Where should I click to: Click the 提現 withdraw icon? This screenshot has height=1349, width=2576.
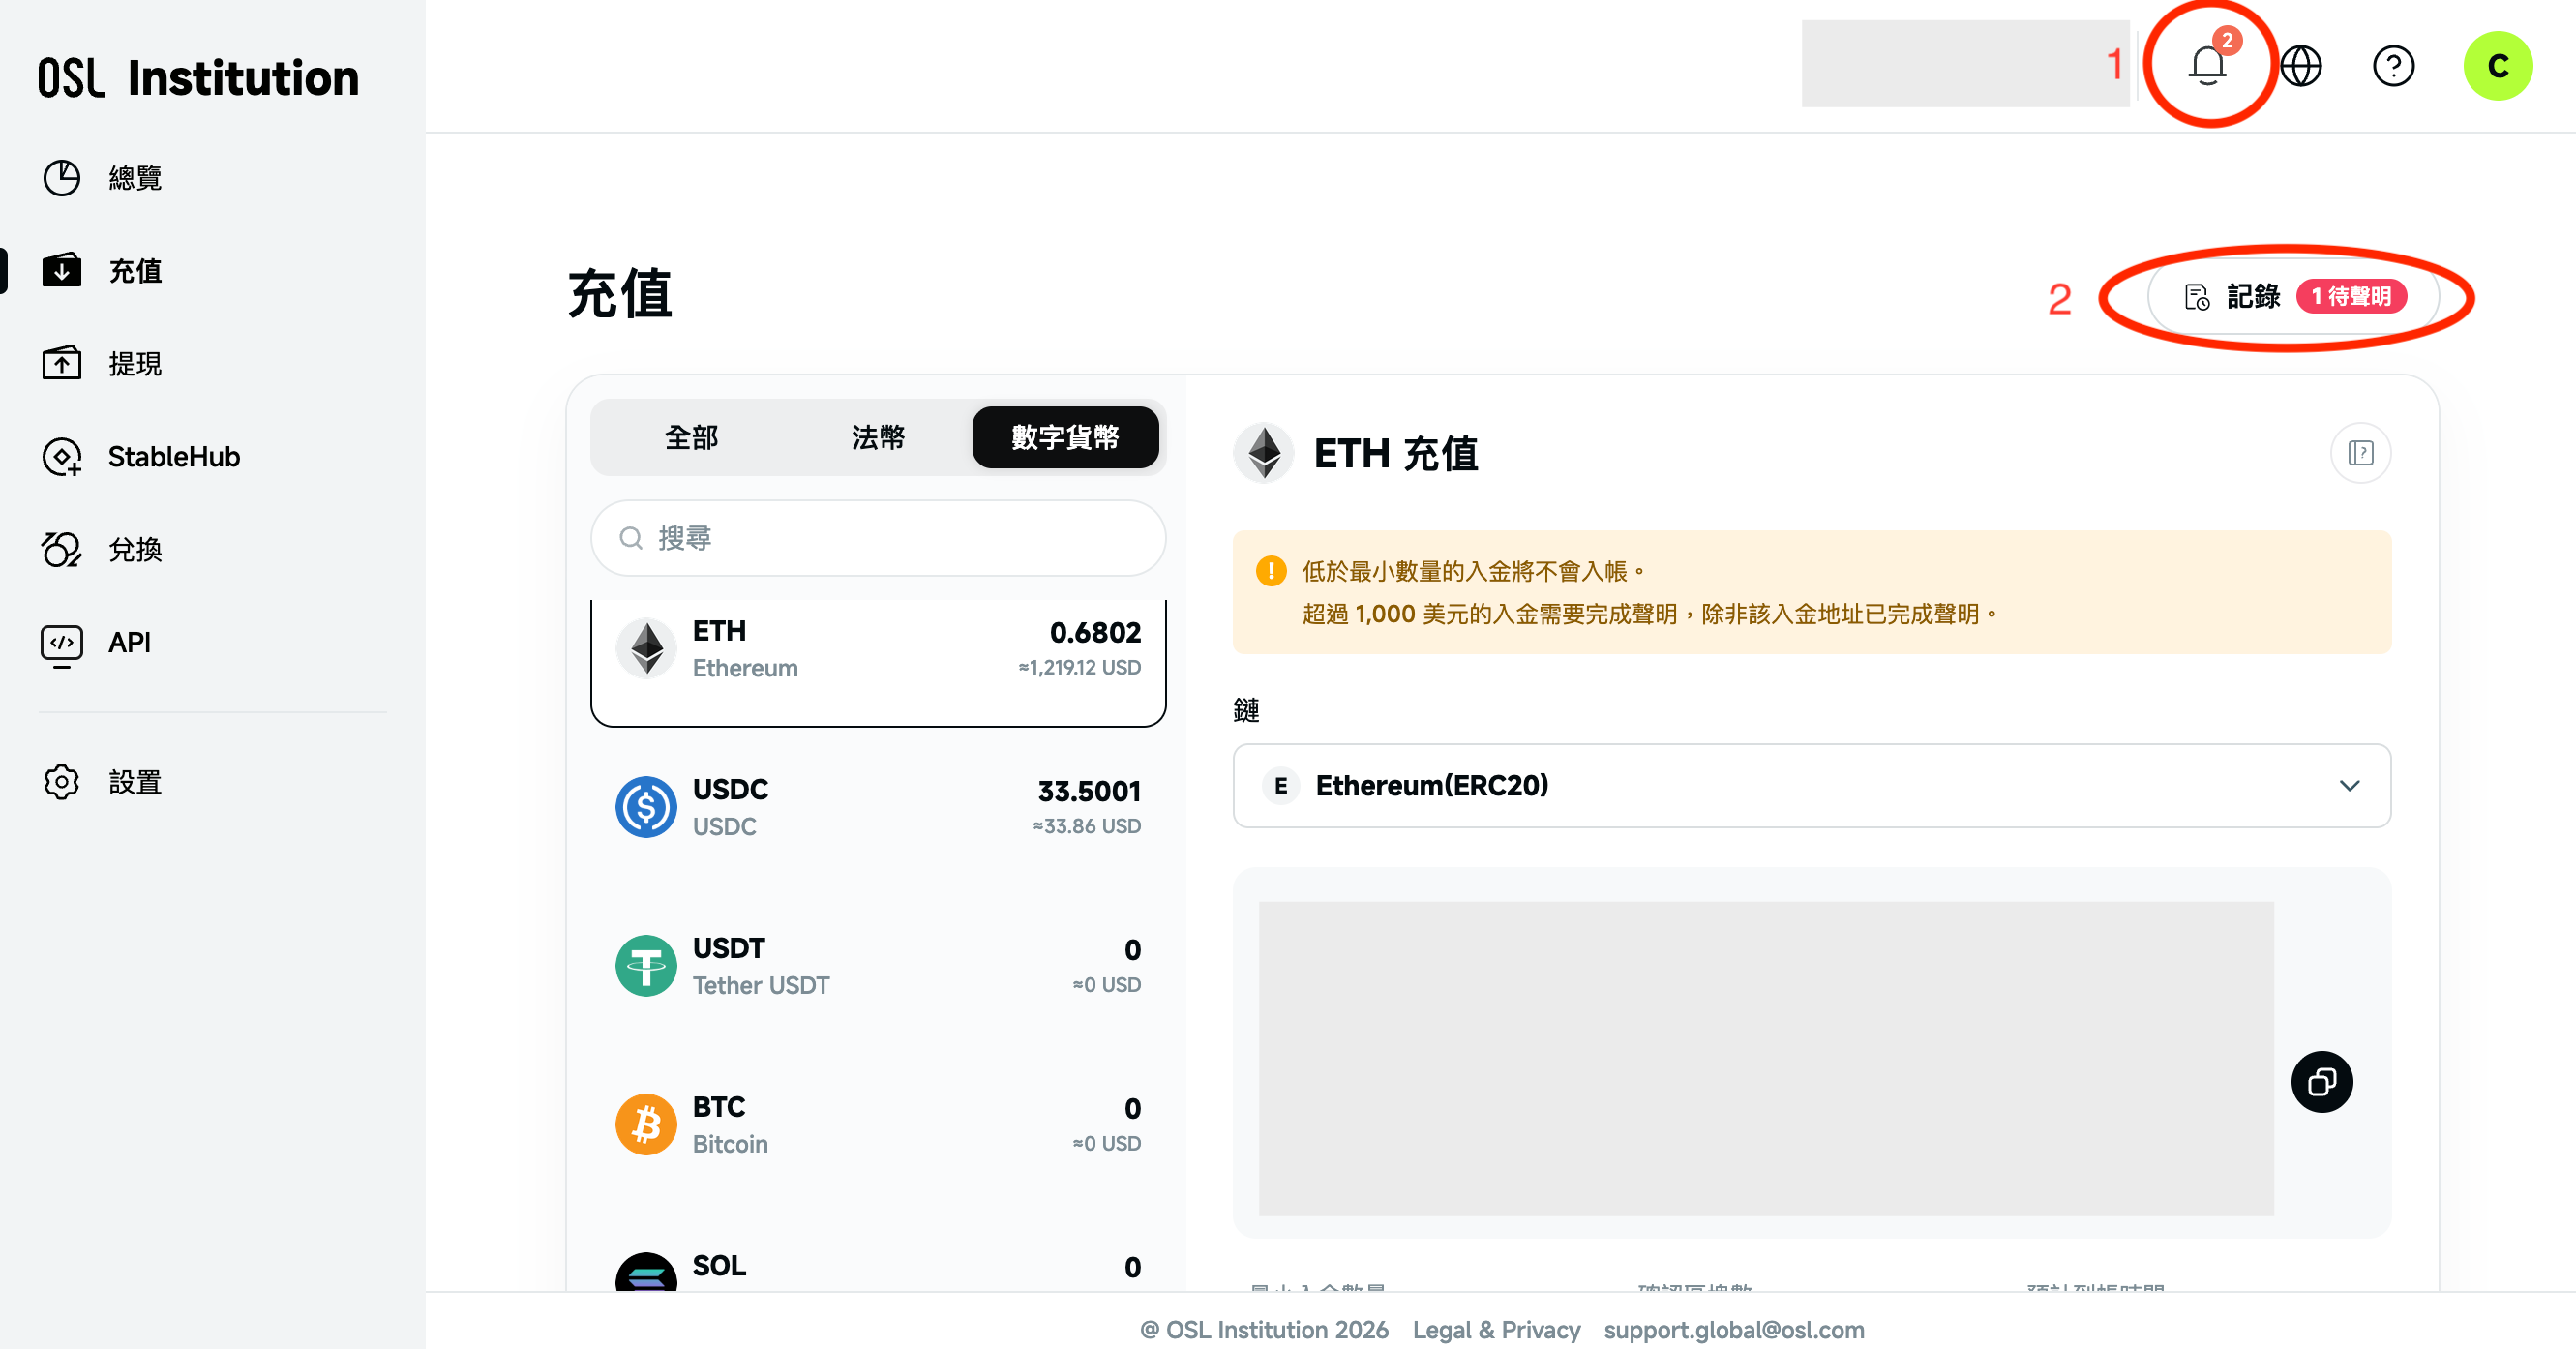pos(61,363)
